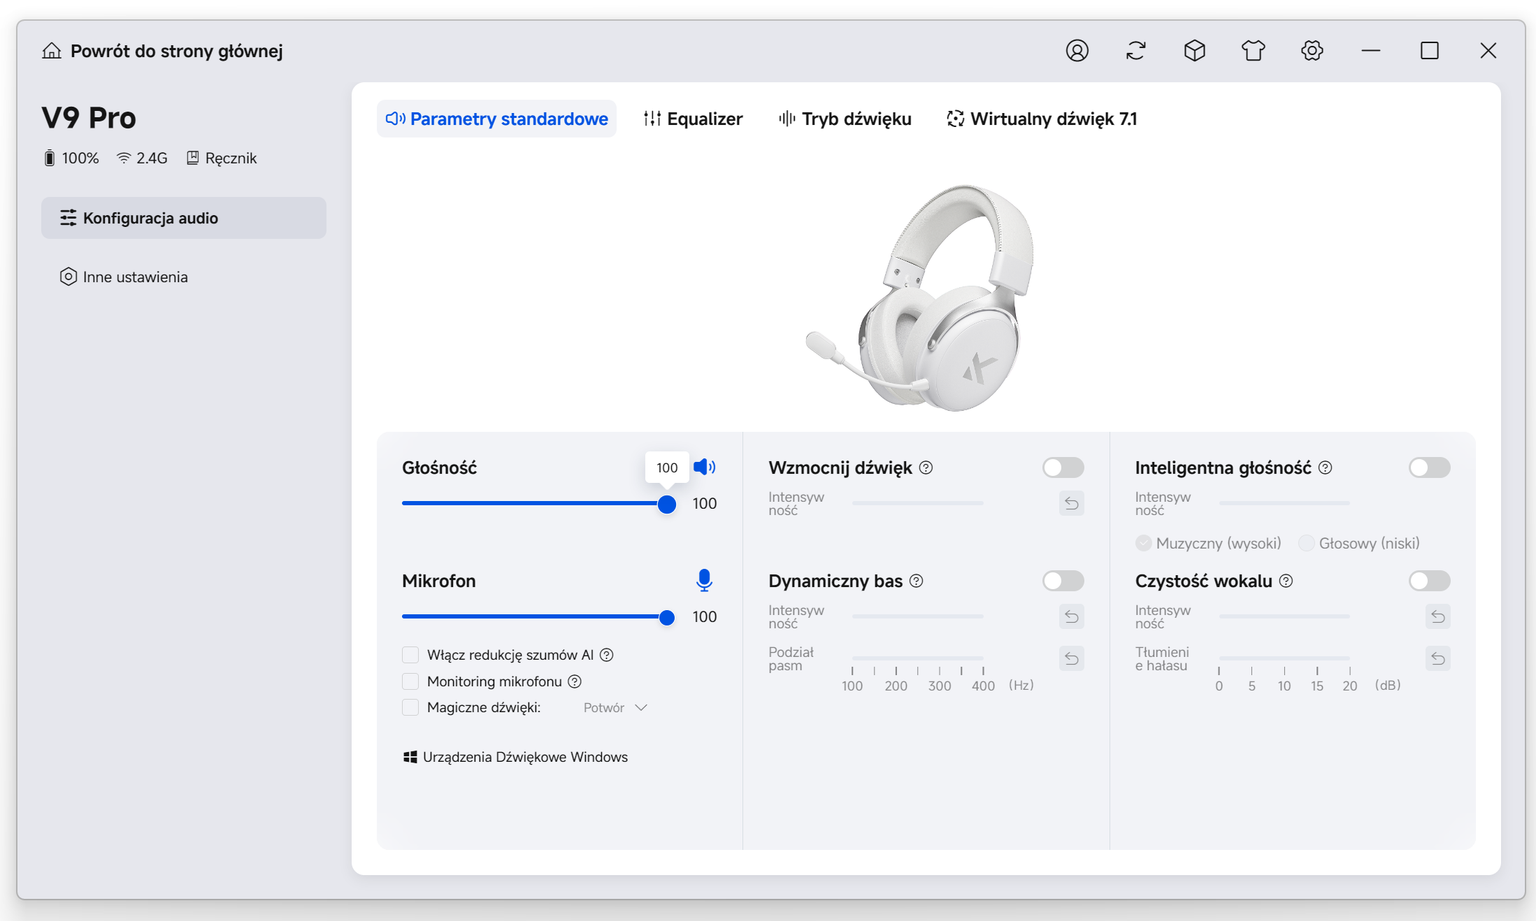Select Głosowy (niski) radio option
This screenshot has width=1536, height=921.
click(1306, 543)
